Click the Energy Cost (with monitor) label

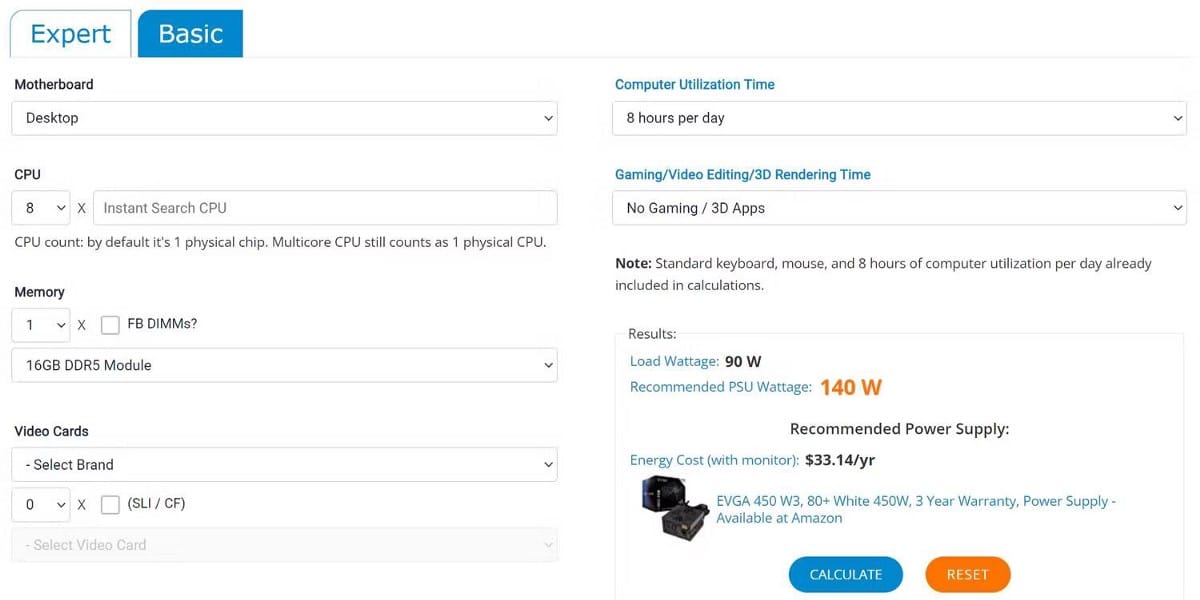pyautogui.click(x=714, y=461)
